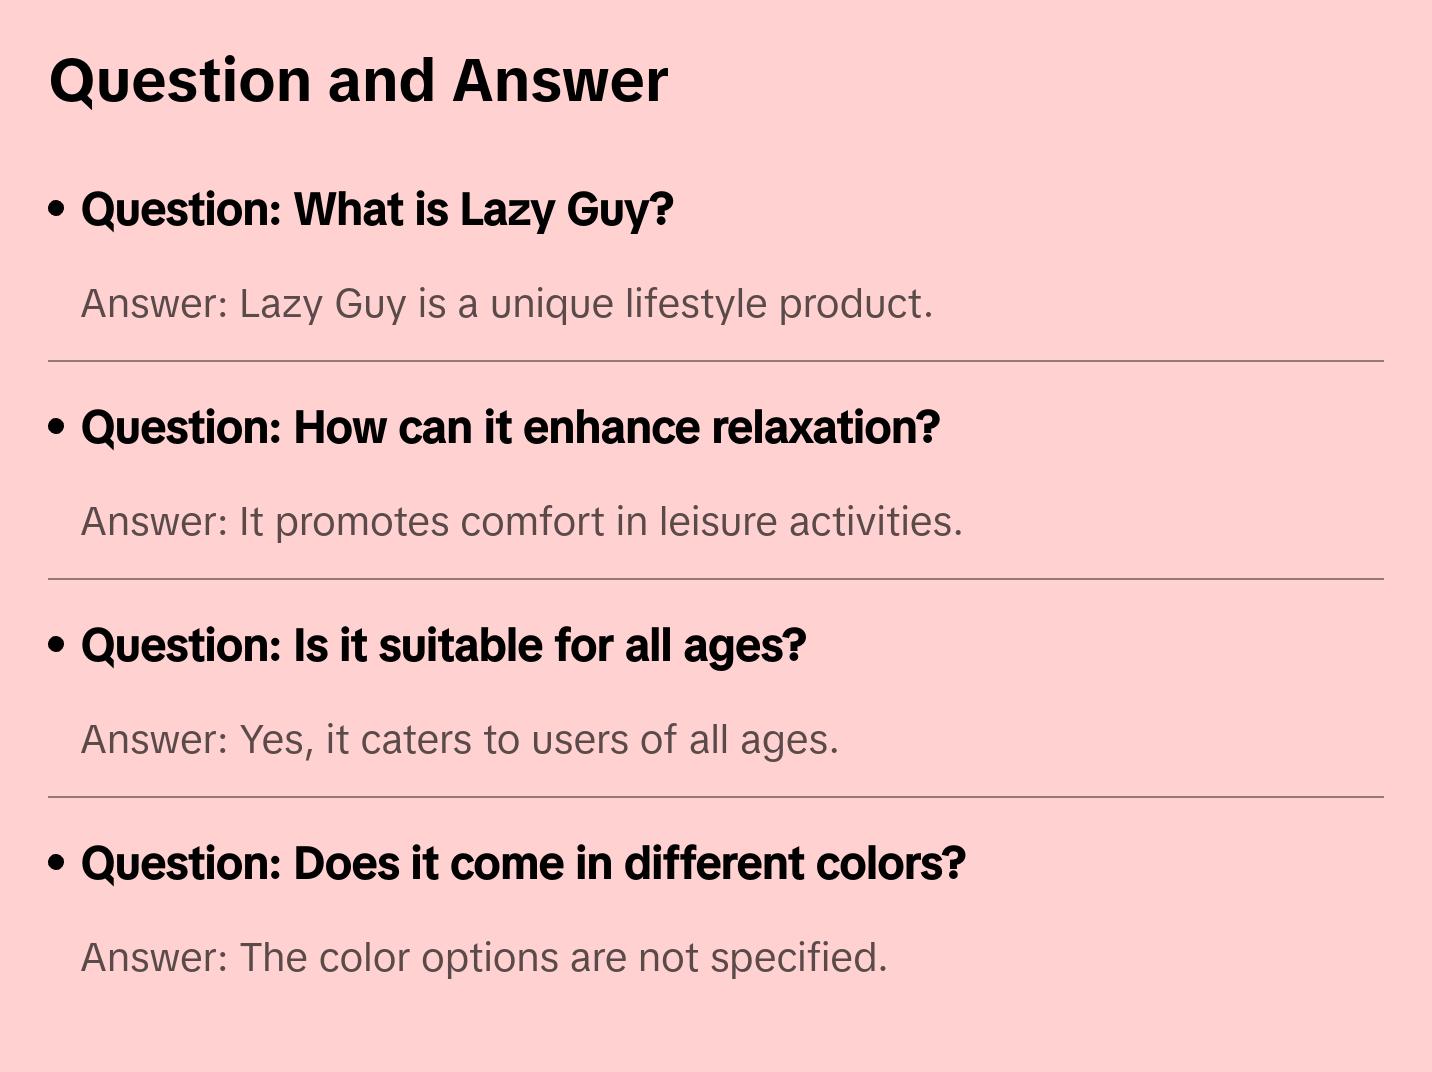Click the word 'Answer:' before 'It promotes comfort'
This screenshot has width=1432, height=1072.
(155, 522)
